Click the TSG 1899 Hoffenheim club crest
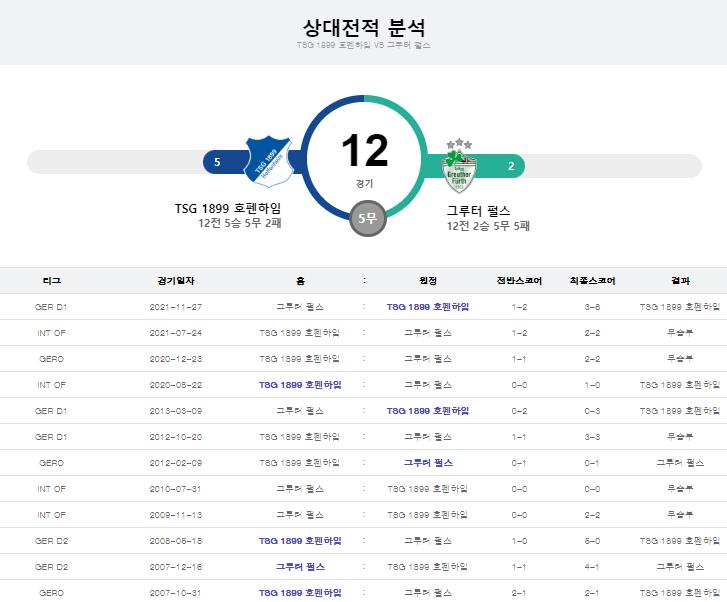 (268, 161)
